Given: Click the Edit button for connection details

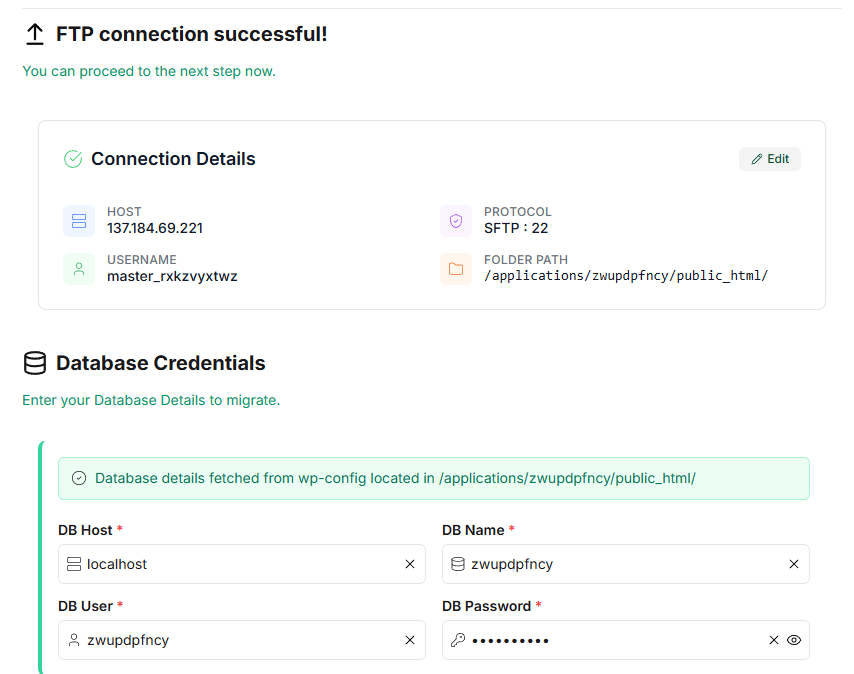Looking at the screenshot, I should pos(769,158).
